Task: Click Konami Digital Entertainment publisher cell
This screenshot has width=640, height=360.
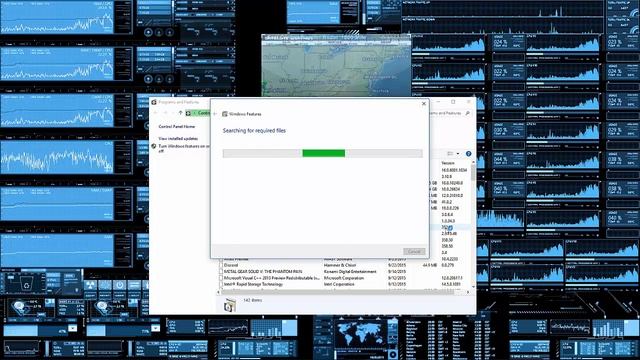Action: pyautogui.click(x=350, y=271)
